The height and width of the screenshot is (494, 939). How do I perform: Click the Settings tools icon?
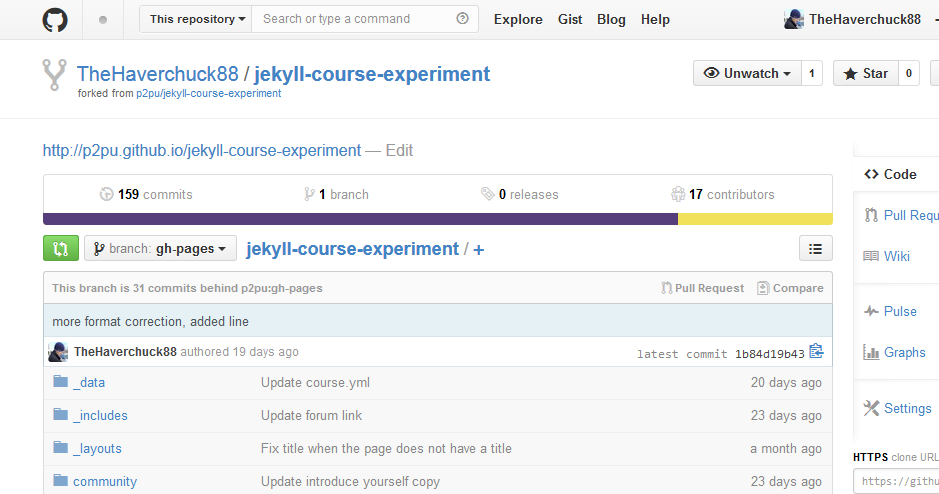(871, 408)
